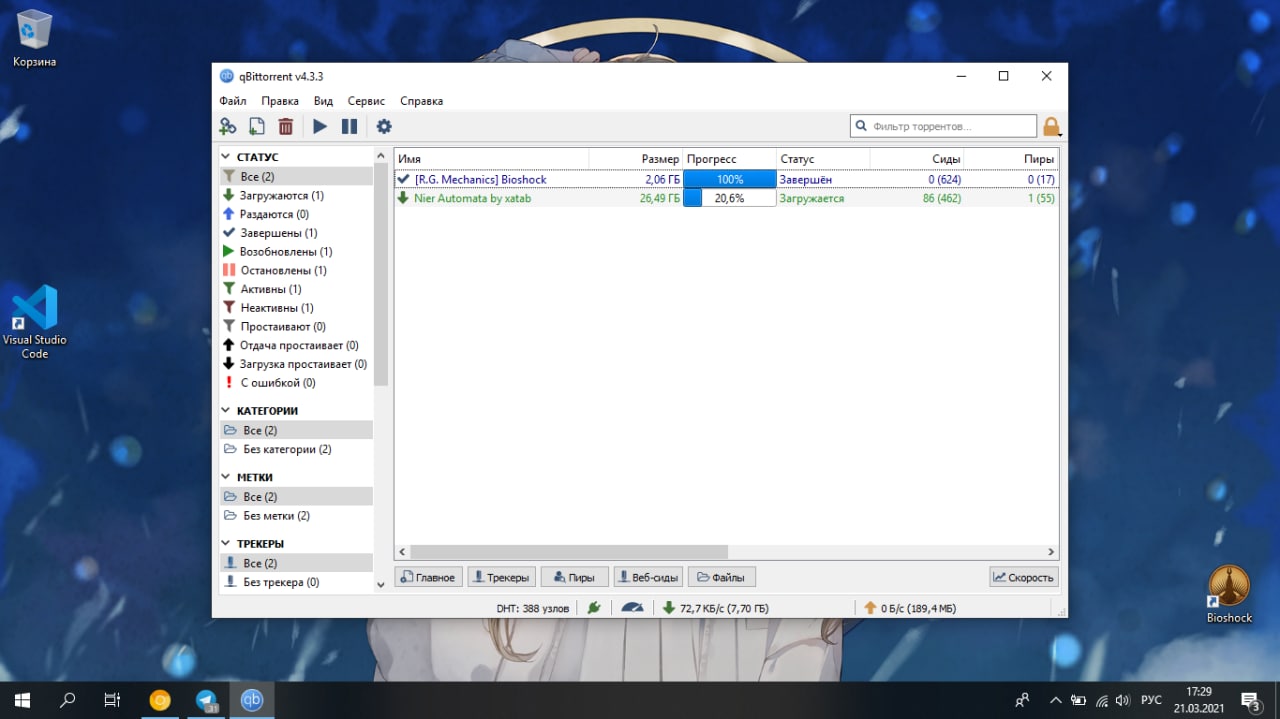The height and width of the screenshot is (719, 1280).
Task: Click horizontal scrollbar of torrent list
Action: [x=569, y=552]
